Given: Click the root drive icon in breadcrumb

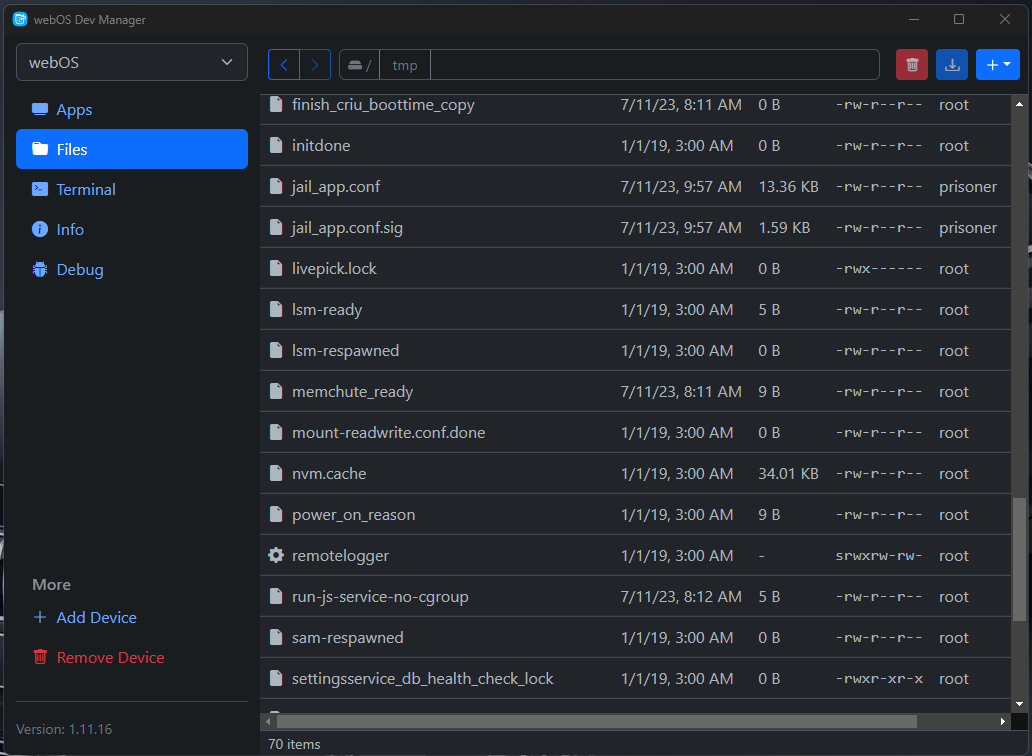Looking at the screenshot, I should click(x=356, y=65).
